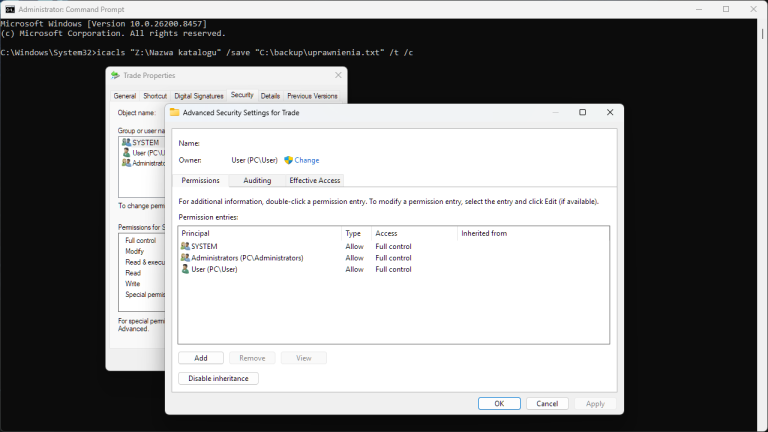
Task: Click the Command Prompt icon in title bar
Action: (10, 9)
